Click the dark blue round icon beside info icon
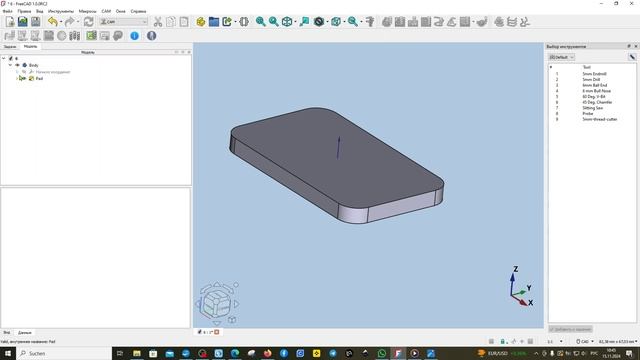Viewport: 640px width, 360px height. tap(151, 36)
